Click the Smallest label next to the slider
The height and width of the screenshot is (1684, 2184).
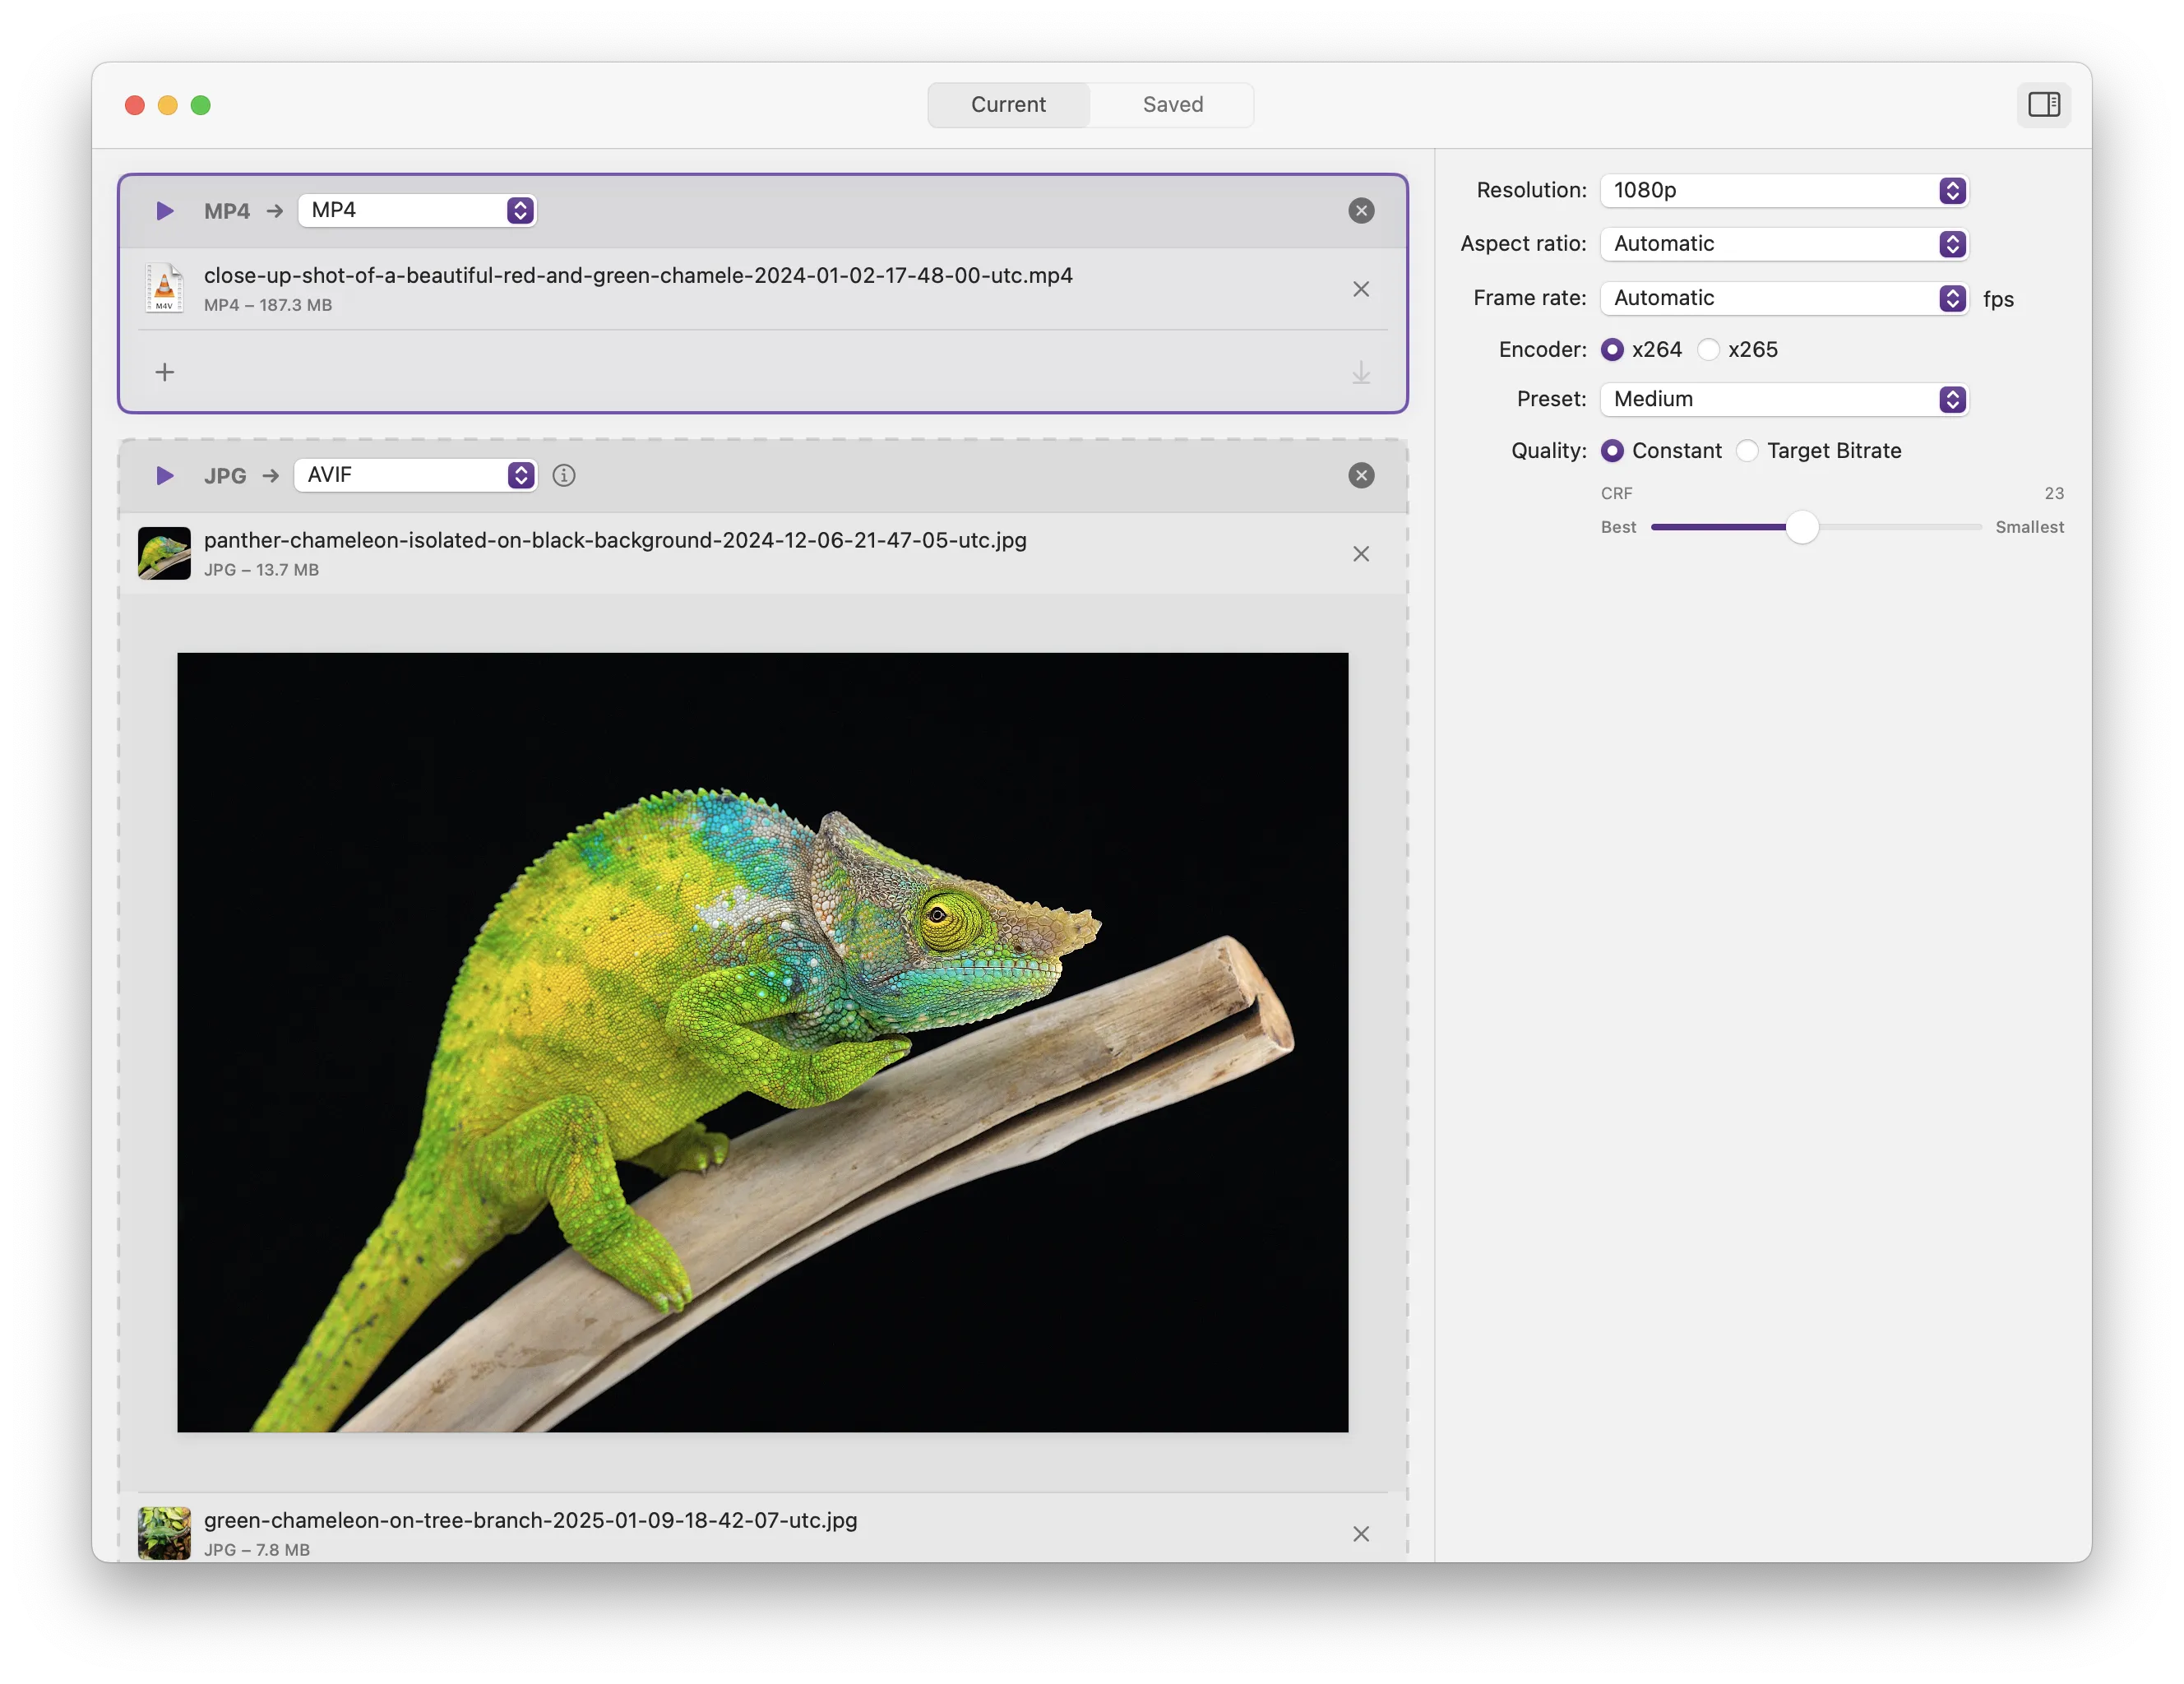(x=2029, y=527)
